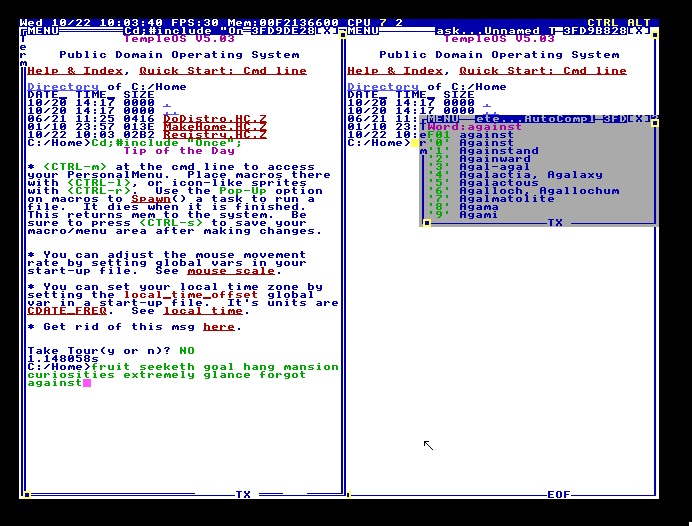
Task: Click the pink cursor after 'against' in left window
Action: point(87,383)
